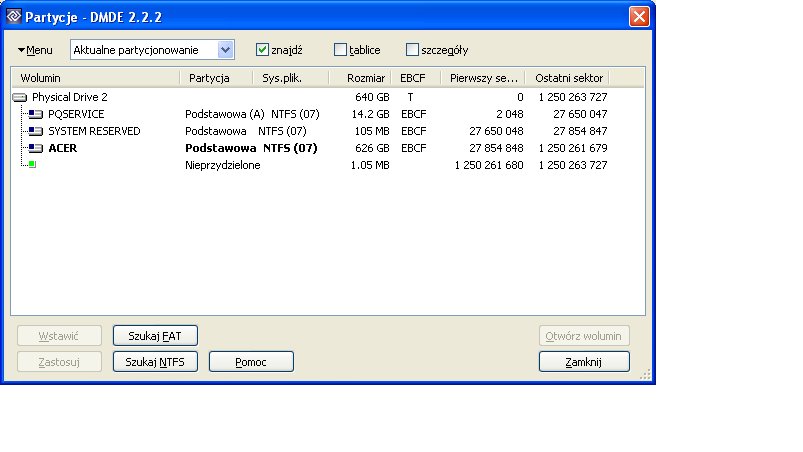Click last sector value 1 250 261 679

point(573,148)
